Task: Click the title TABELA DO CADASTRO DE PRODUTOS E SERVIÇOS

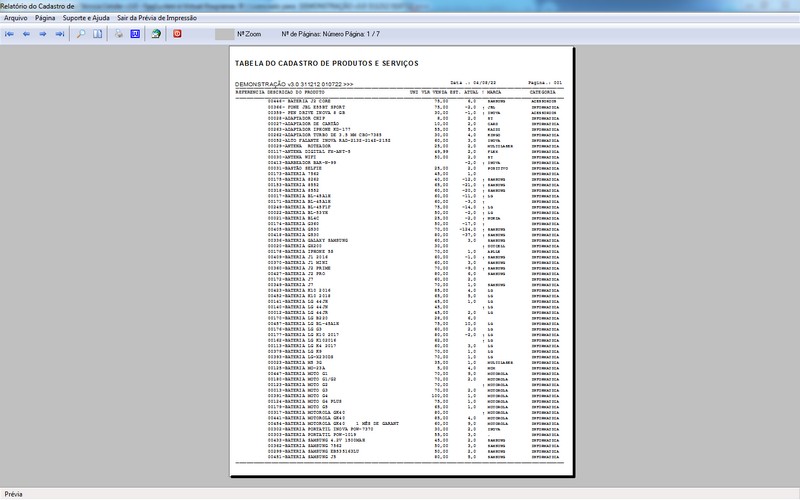Action: tap(327, 63)
